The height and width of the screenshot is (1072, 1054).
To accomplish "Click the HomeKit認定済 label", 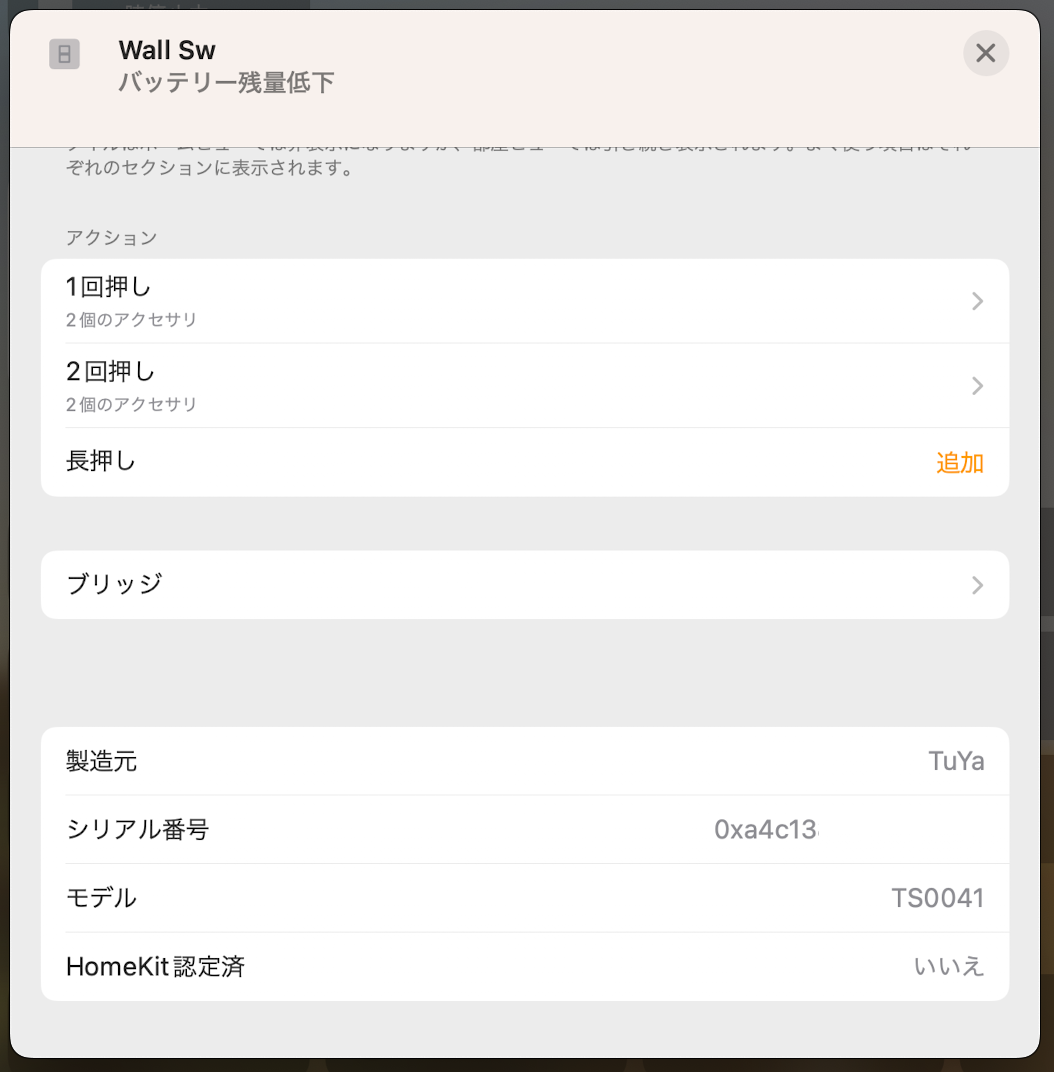I will pos(155,967).
